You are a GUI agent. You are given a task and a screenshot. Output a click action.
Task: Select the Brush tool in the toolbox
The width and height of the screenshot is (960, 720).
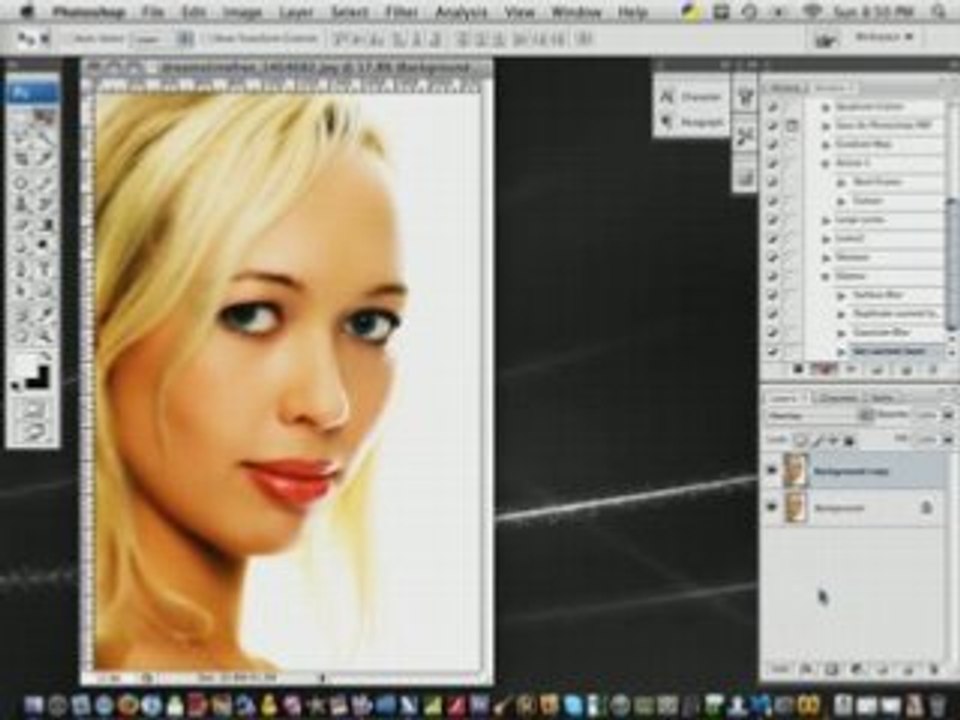45,182
